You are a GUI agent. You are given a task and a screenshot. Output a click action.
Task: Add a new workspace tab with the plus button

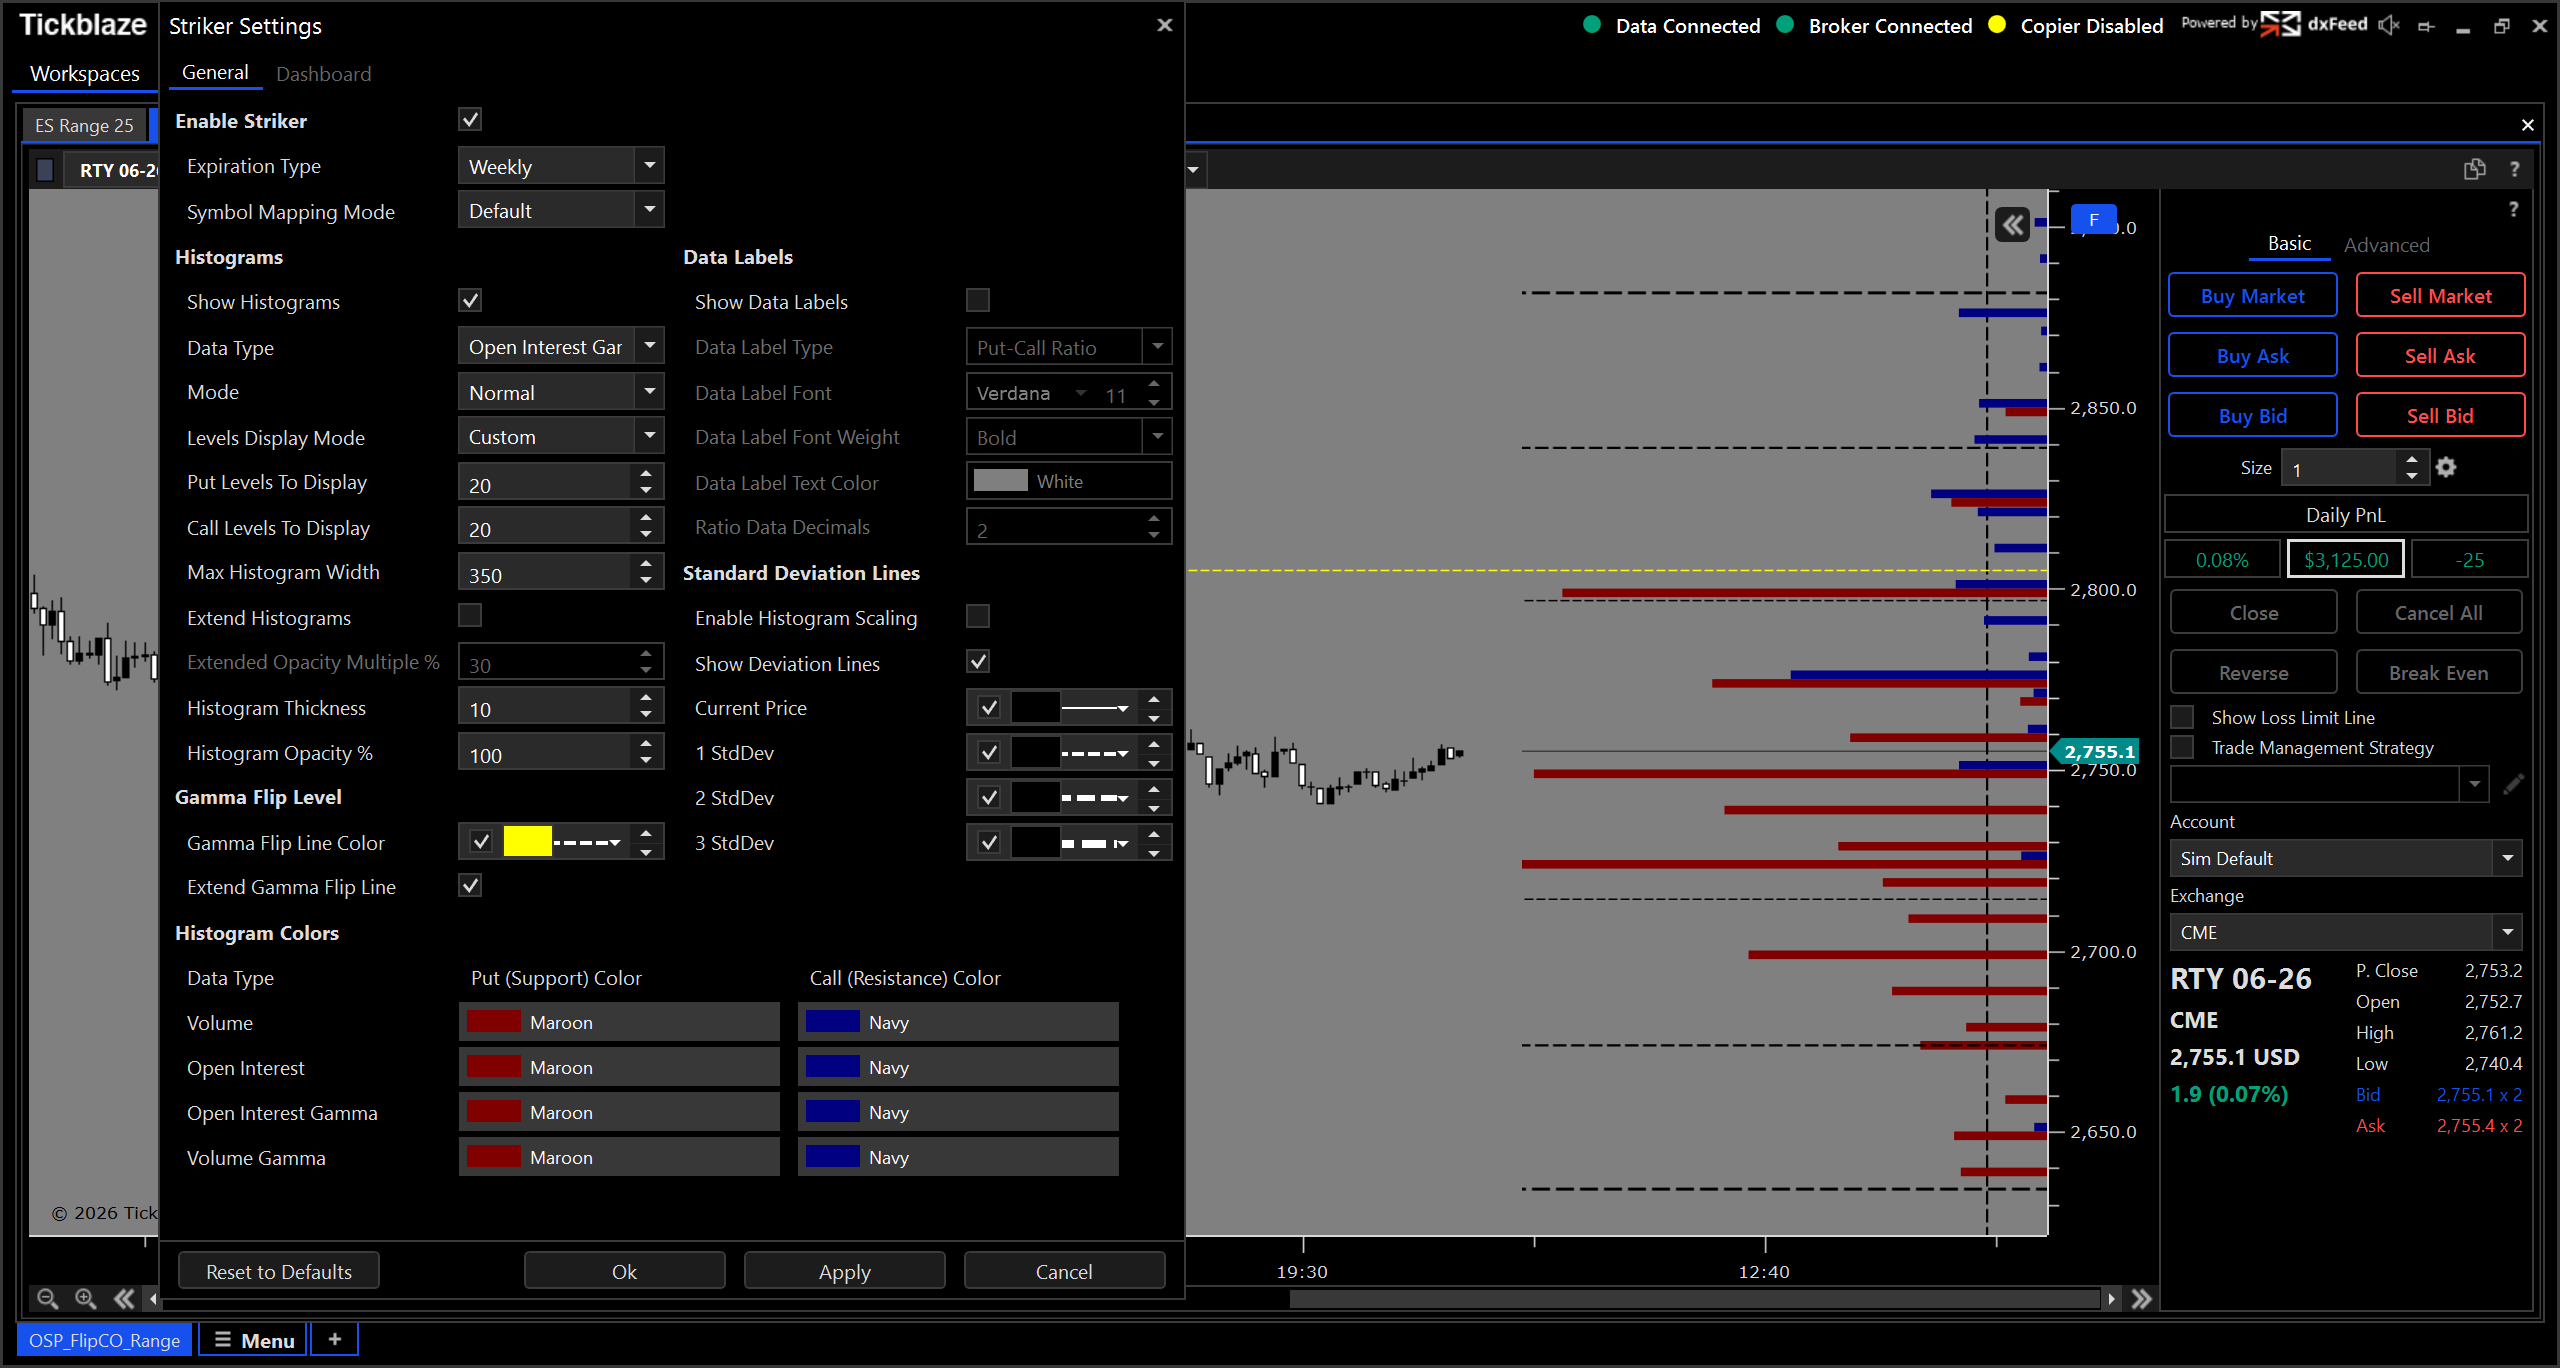click(335, 1339)
